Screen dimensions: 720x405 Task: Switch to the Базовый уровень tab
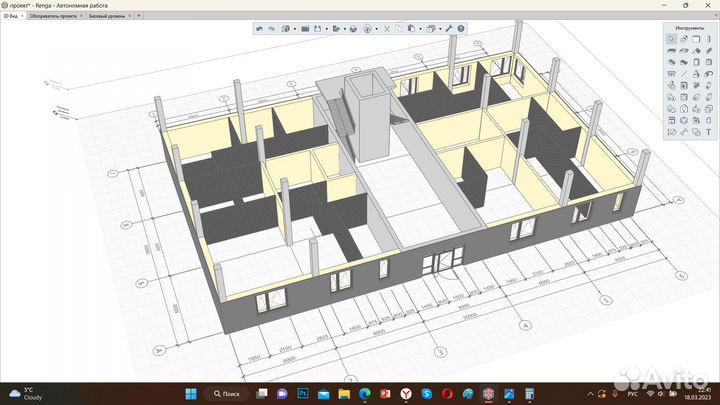(x=106, y=17)
